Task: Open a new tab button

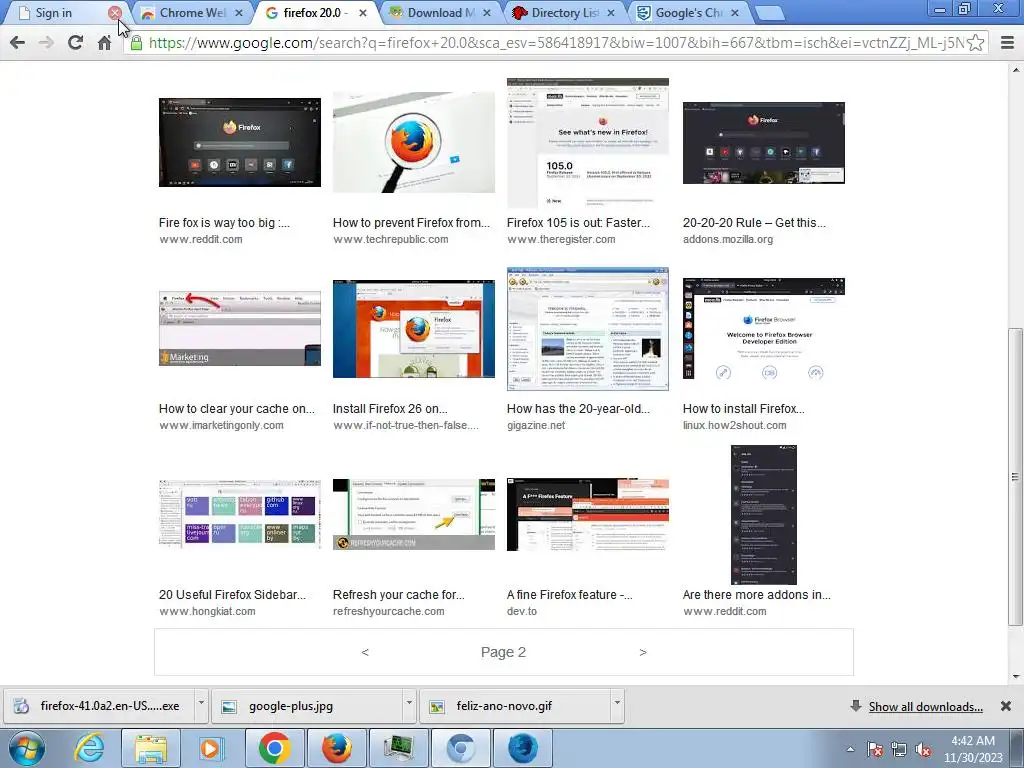Action: [x=770, y=12]
